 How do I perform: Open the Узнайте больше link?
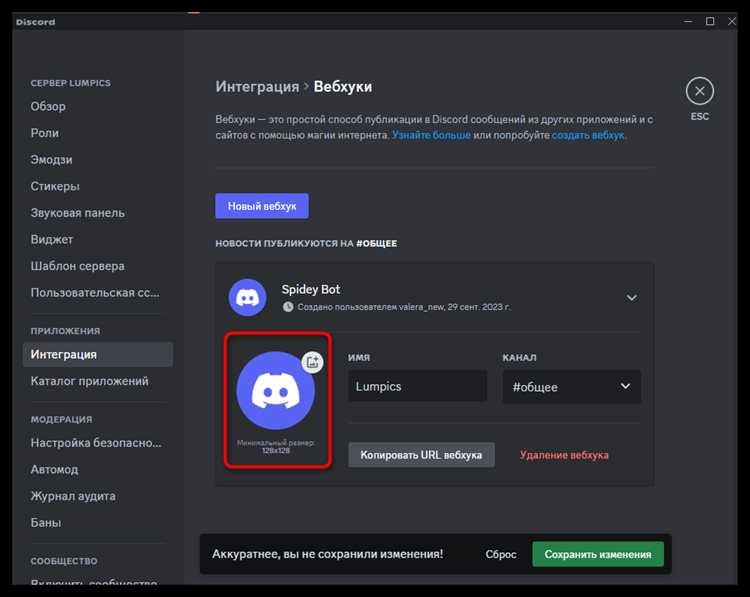(x=431, y=135)
